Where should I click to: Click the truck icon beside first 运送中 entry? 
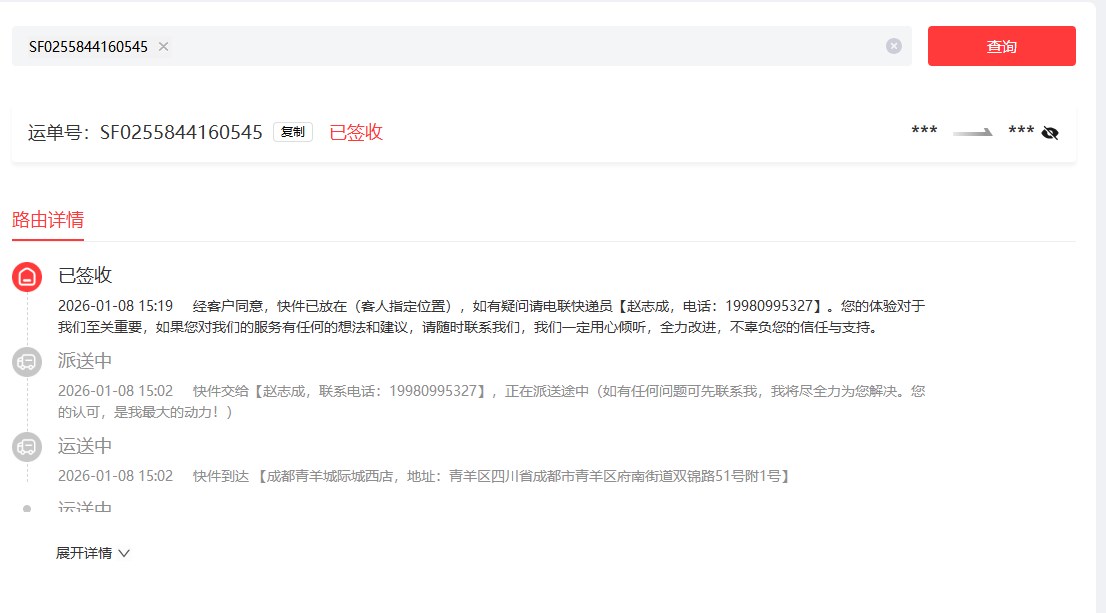pos(27,447)
